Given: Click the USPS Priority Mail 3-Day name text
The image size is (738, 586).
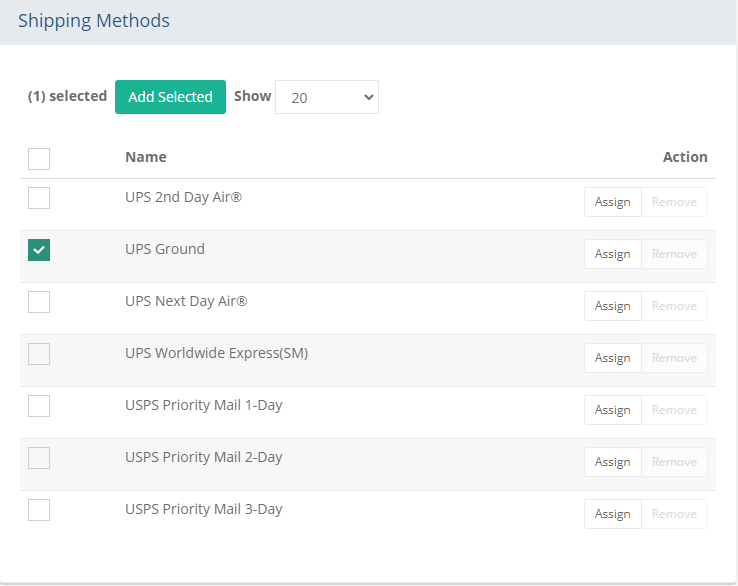Looking at the screenshot, I should [204, 509].
